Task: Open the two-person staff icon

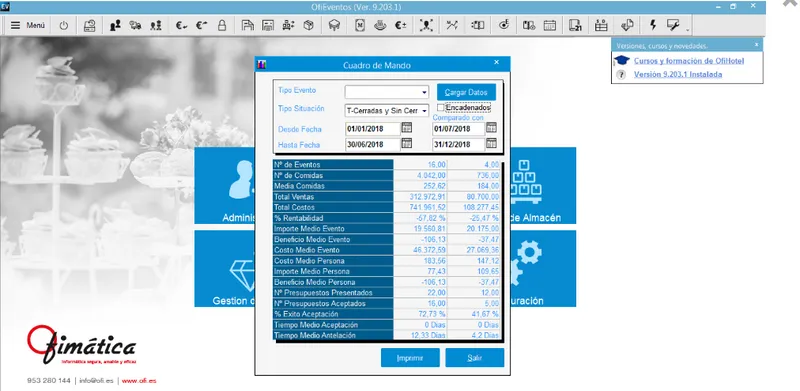Action: click(156, 25)
